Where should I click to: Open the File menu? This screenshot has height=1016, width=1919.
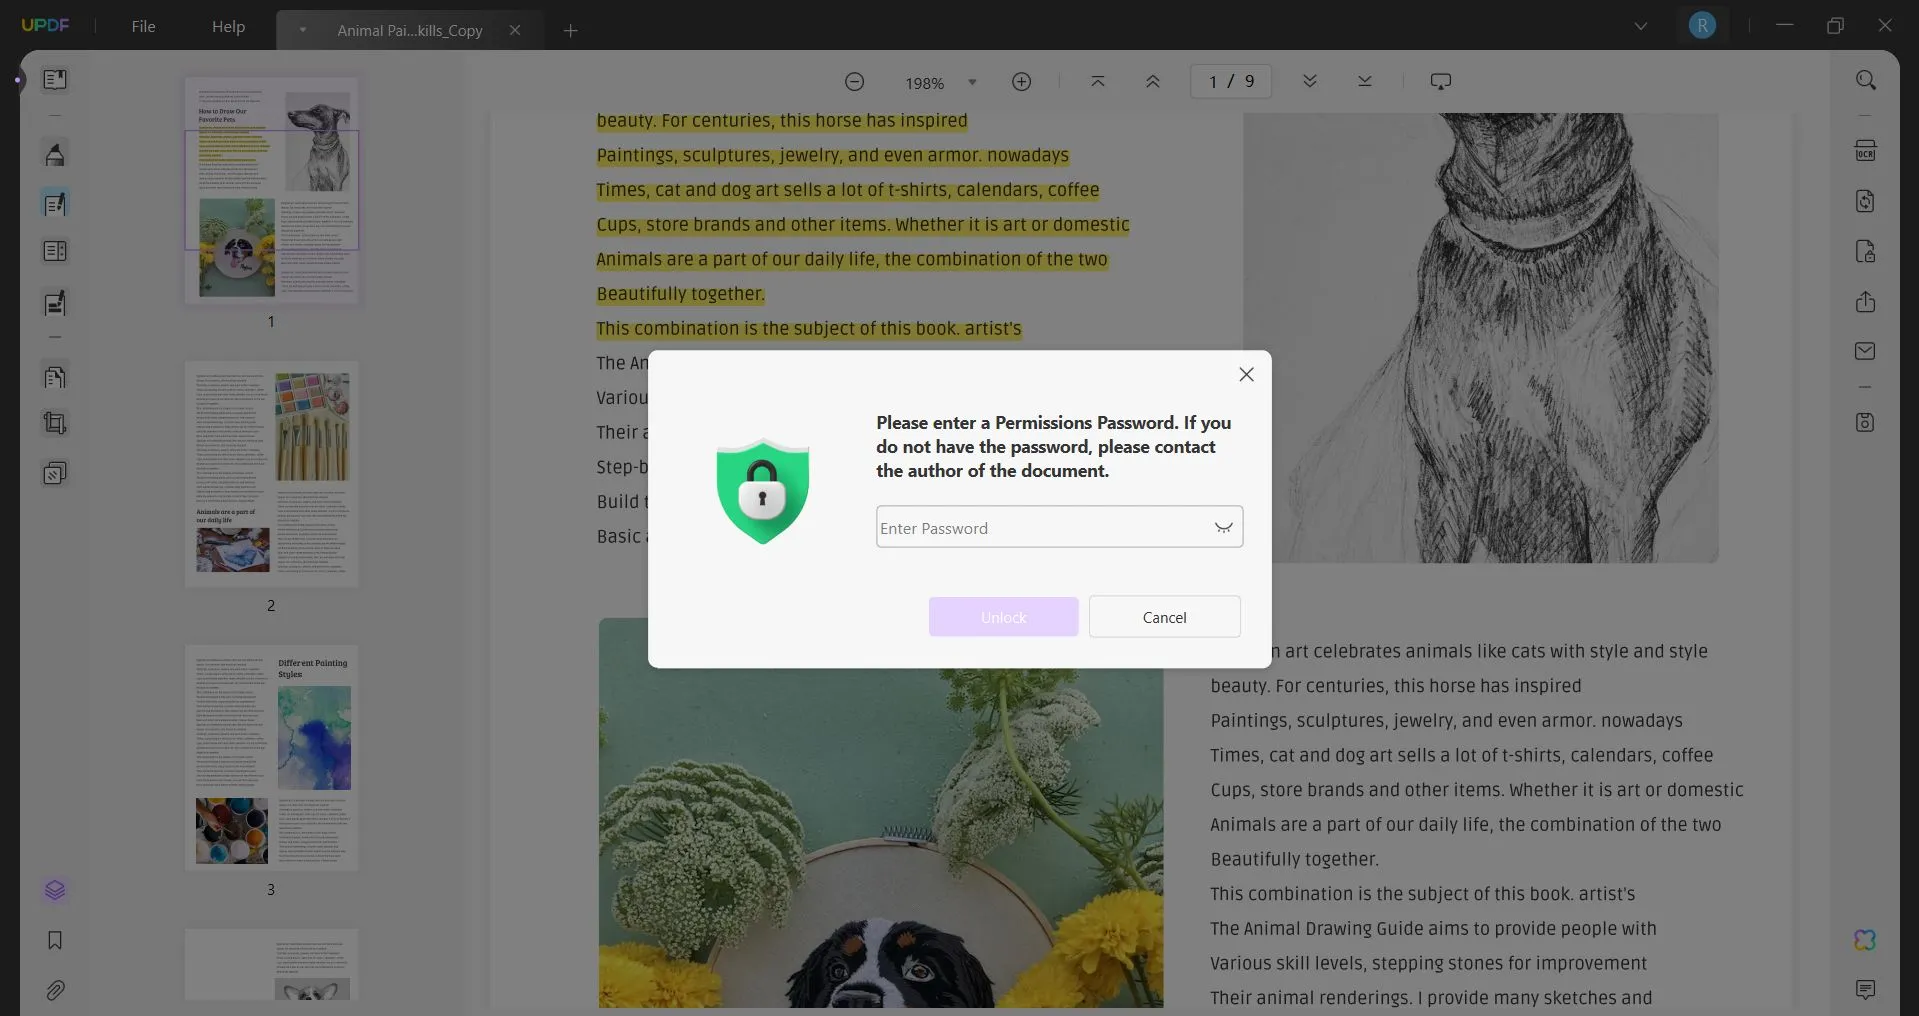pos(143,27)
